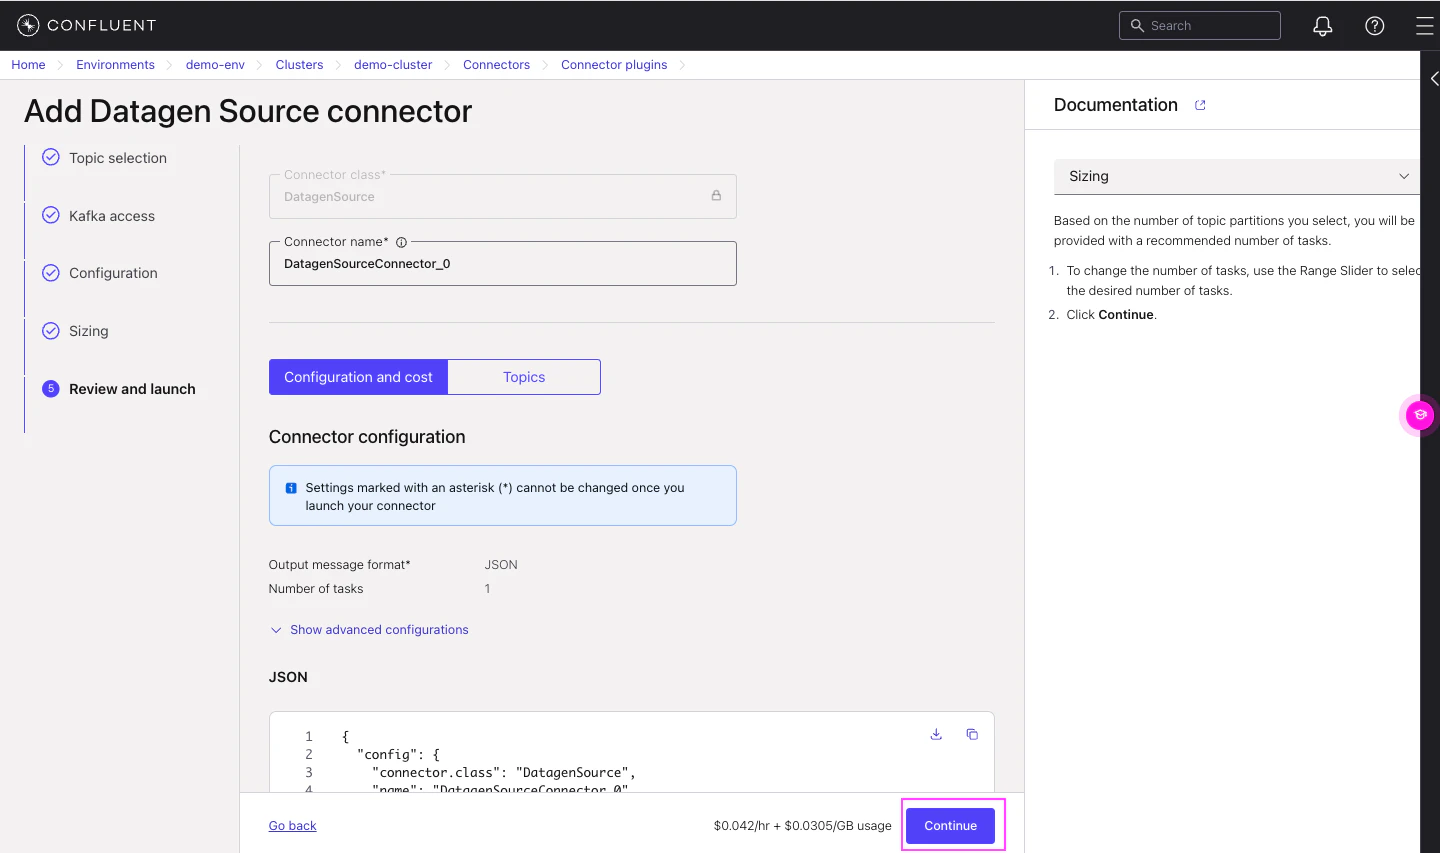Click the Topic selection step checkmark icon

point(51,157)
